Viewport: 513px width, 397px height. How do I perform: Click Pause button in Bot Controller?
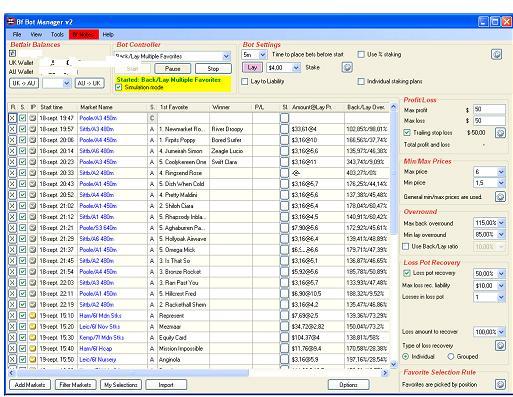click(x=172, y=69)
